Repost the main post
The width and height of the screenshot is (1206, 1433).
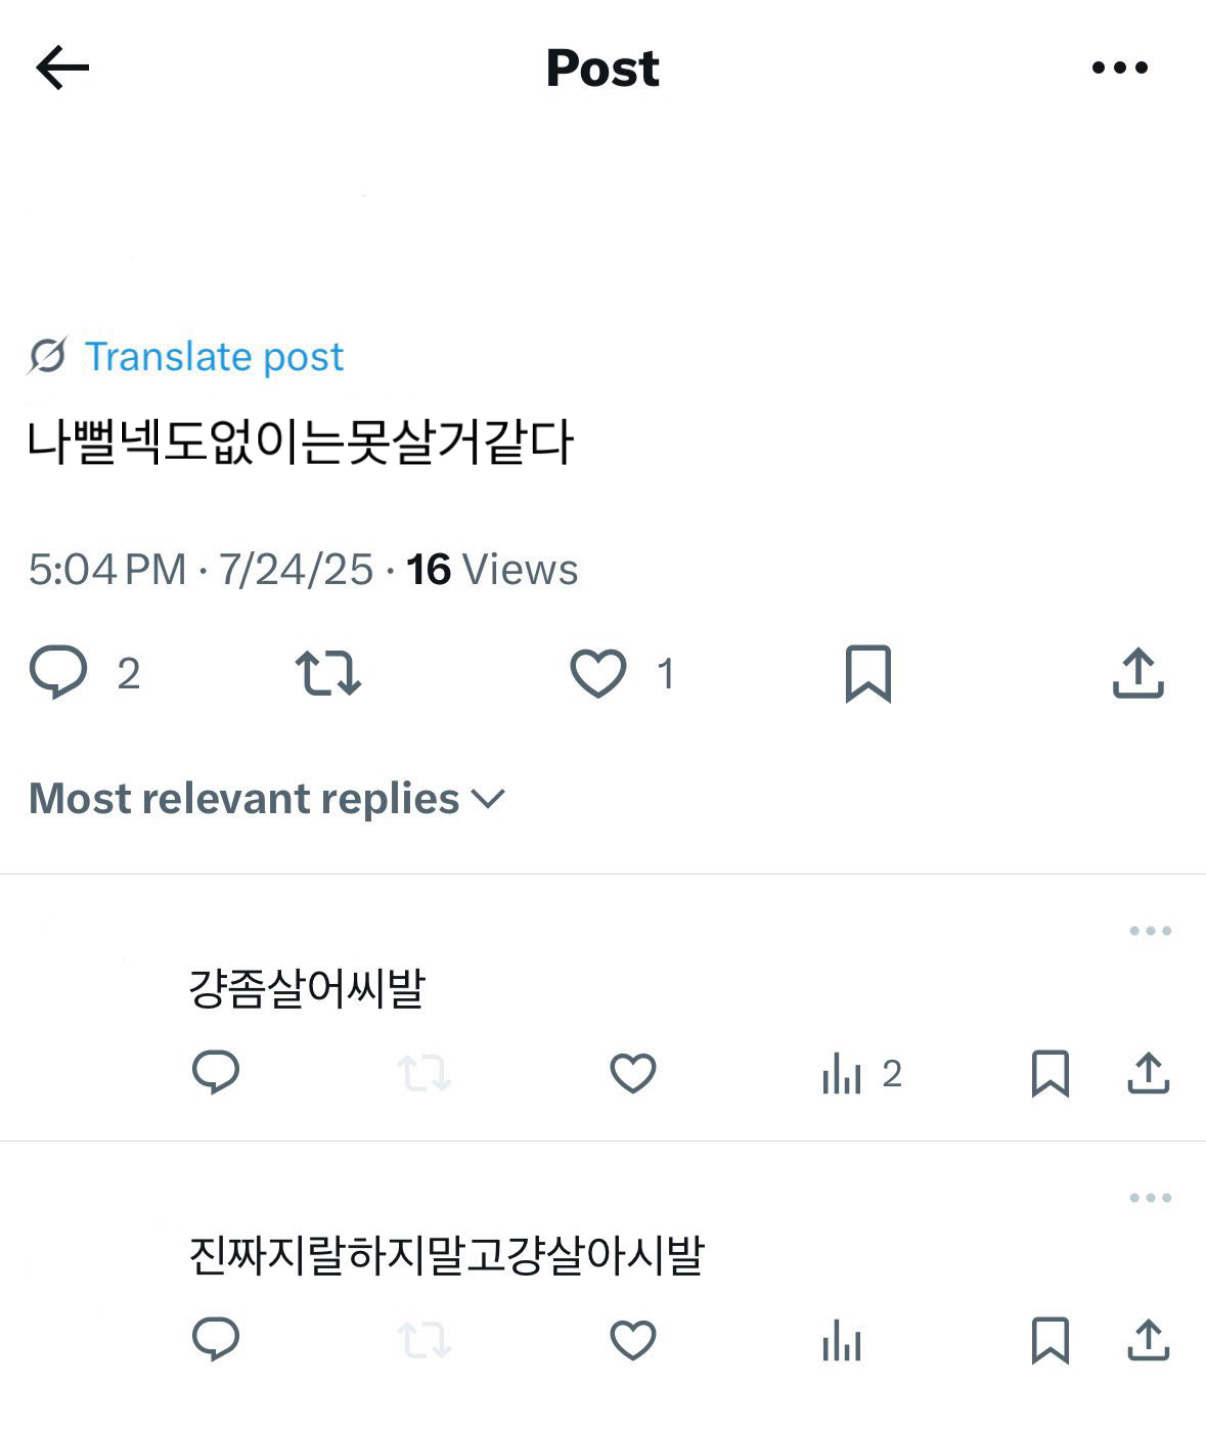pyautogui.click(x=328, y=673)
